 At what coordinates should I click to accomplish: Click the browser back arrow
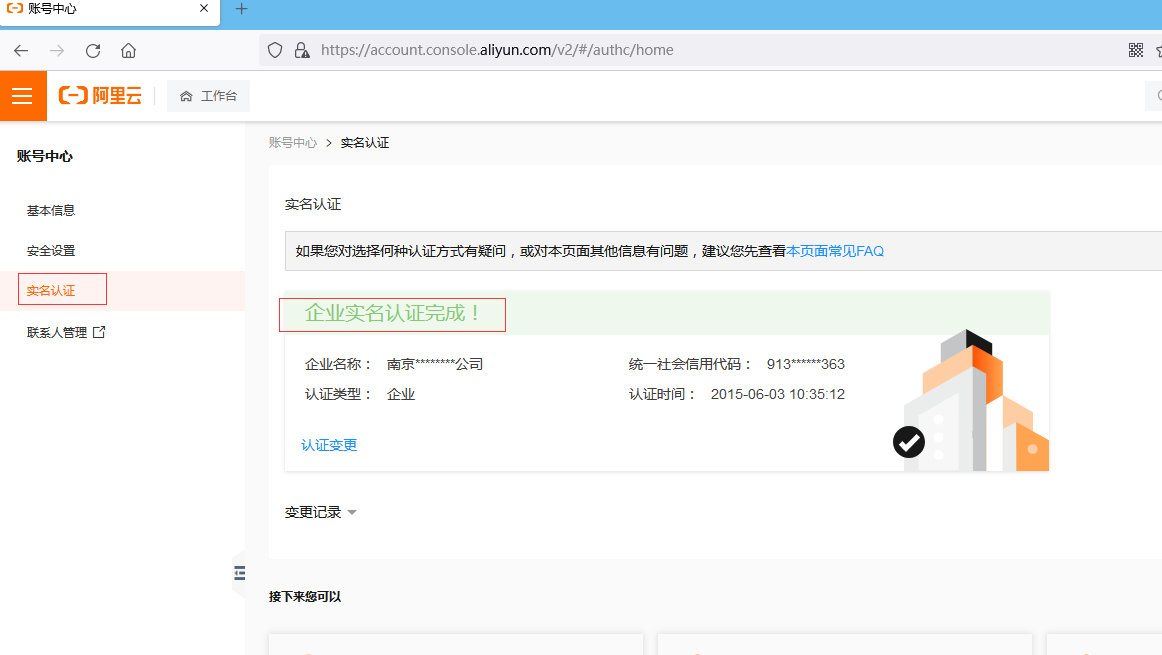tap(21, 50)
